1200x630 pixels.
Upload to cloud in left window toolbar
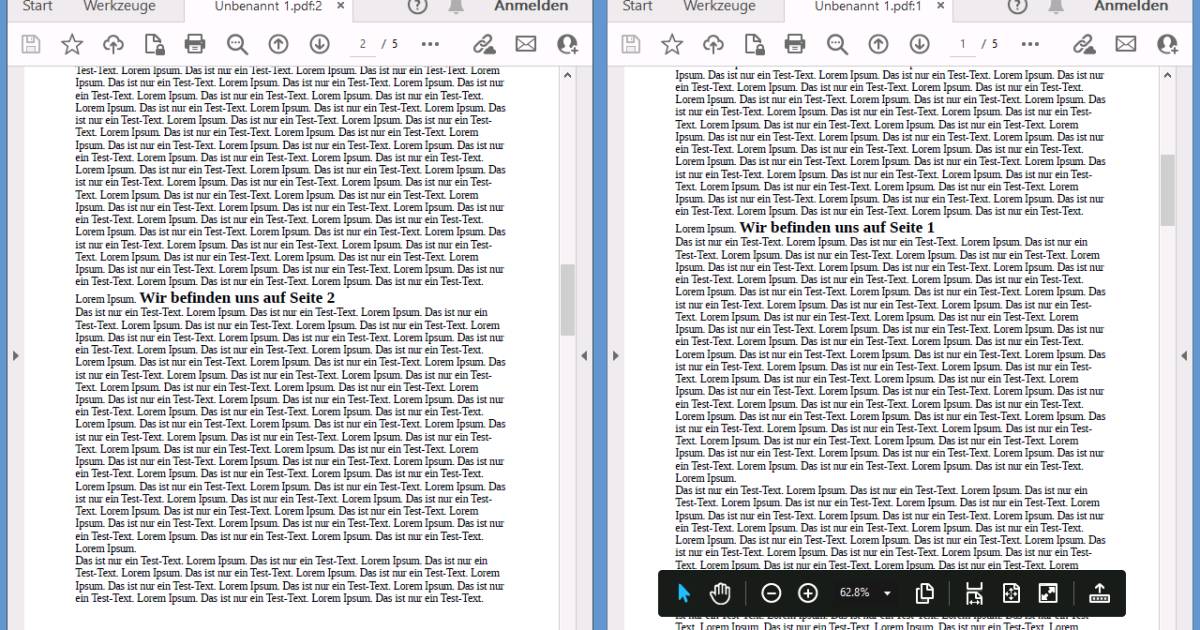[x=113, y=44]
